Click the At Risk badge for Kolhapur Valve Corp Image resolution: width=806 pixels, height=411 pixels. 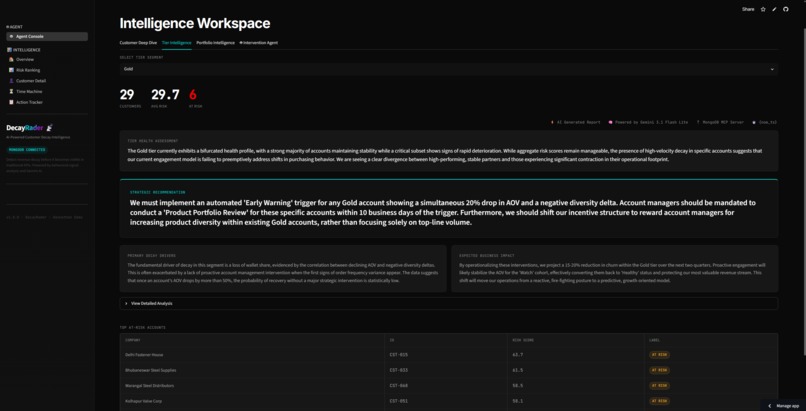[x=660, y=401]
